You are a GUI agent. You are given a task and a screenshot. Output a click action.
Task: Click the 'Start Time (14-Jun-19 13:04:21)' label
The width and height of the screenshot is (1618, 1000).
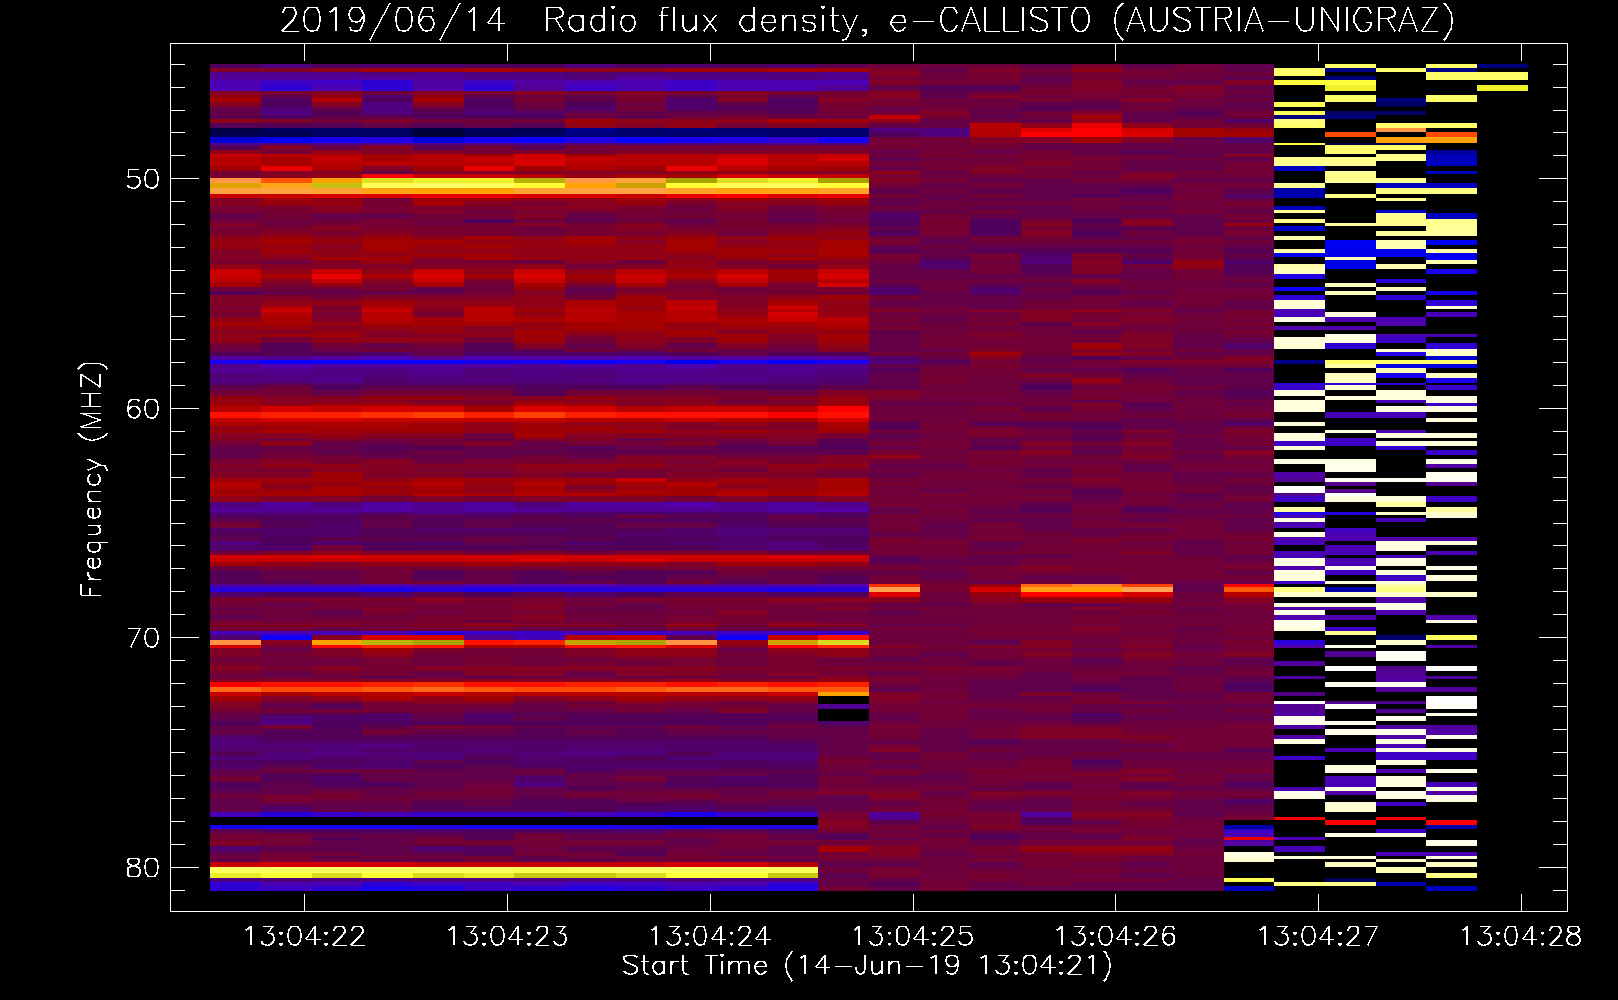(867, 966)
